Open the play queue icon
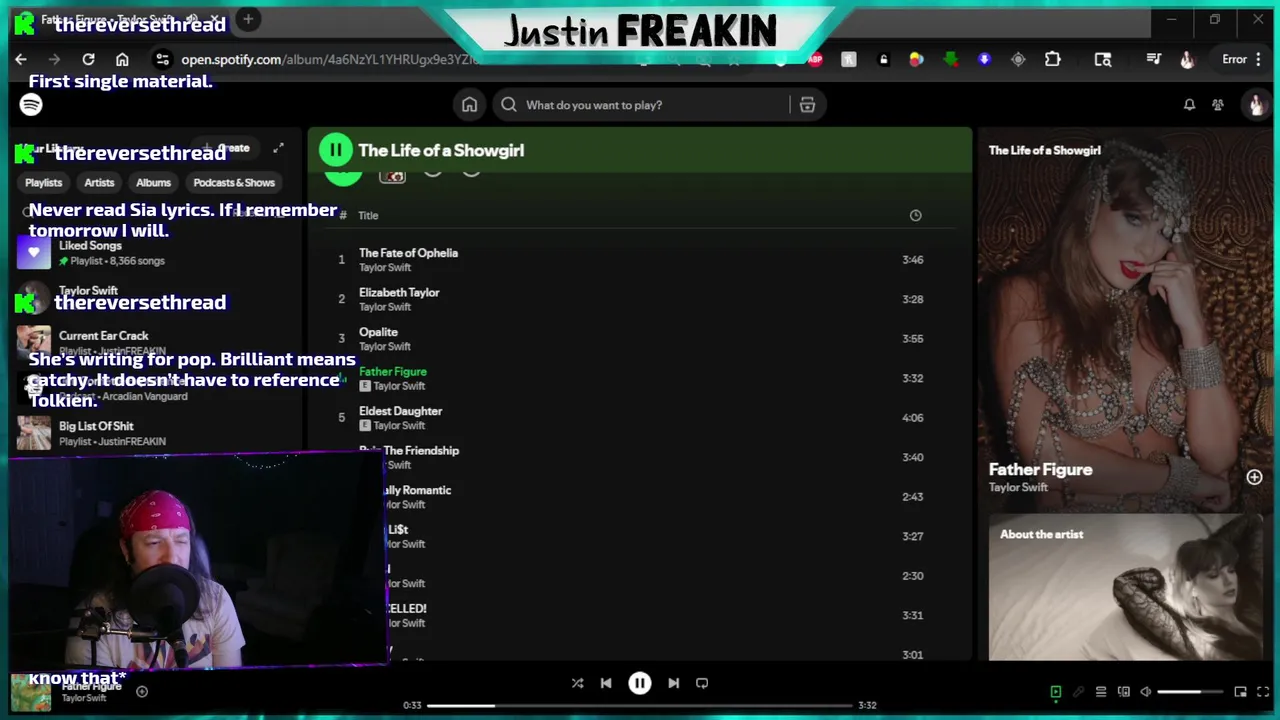The width and height of the screenshot is (1280, 720). (x=1101, y=692)
